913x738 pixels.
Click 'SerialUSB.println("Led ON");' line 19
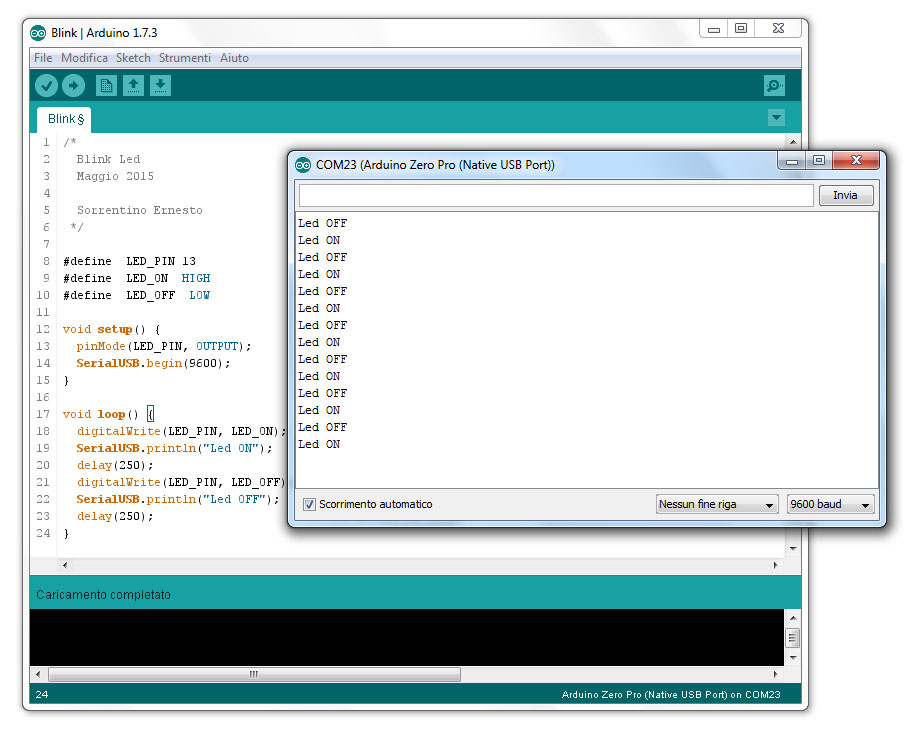tap(174, 449)
